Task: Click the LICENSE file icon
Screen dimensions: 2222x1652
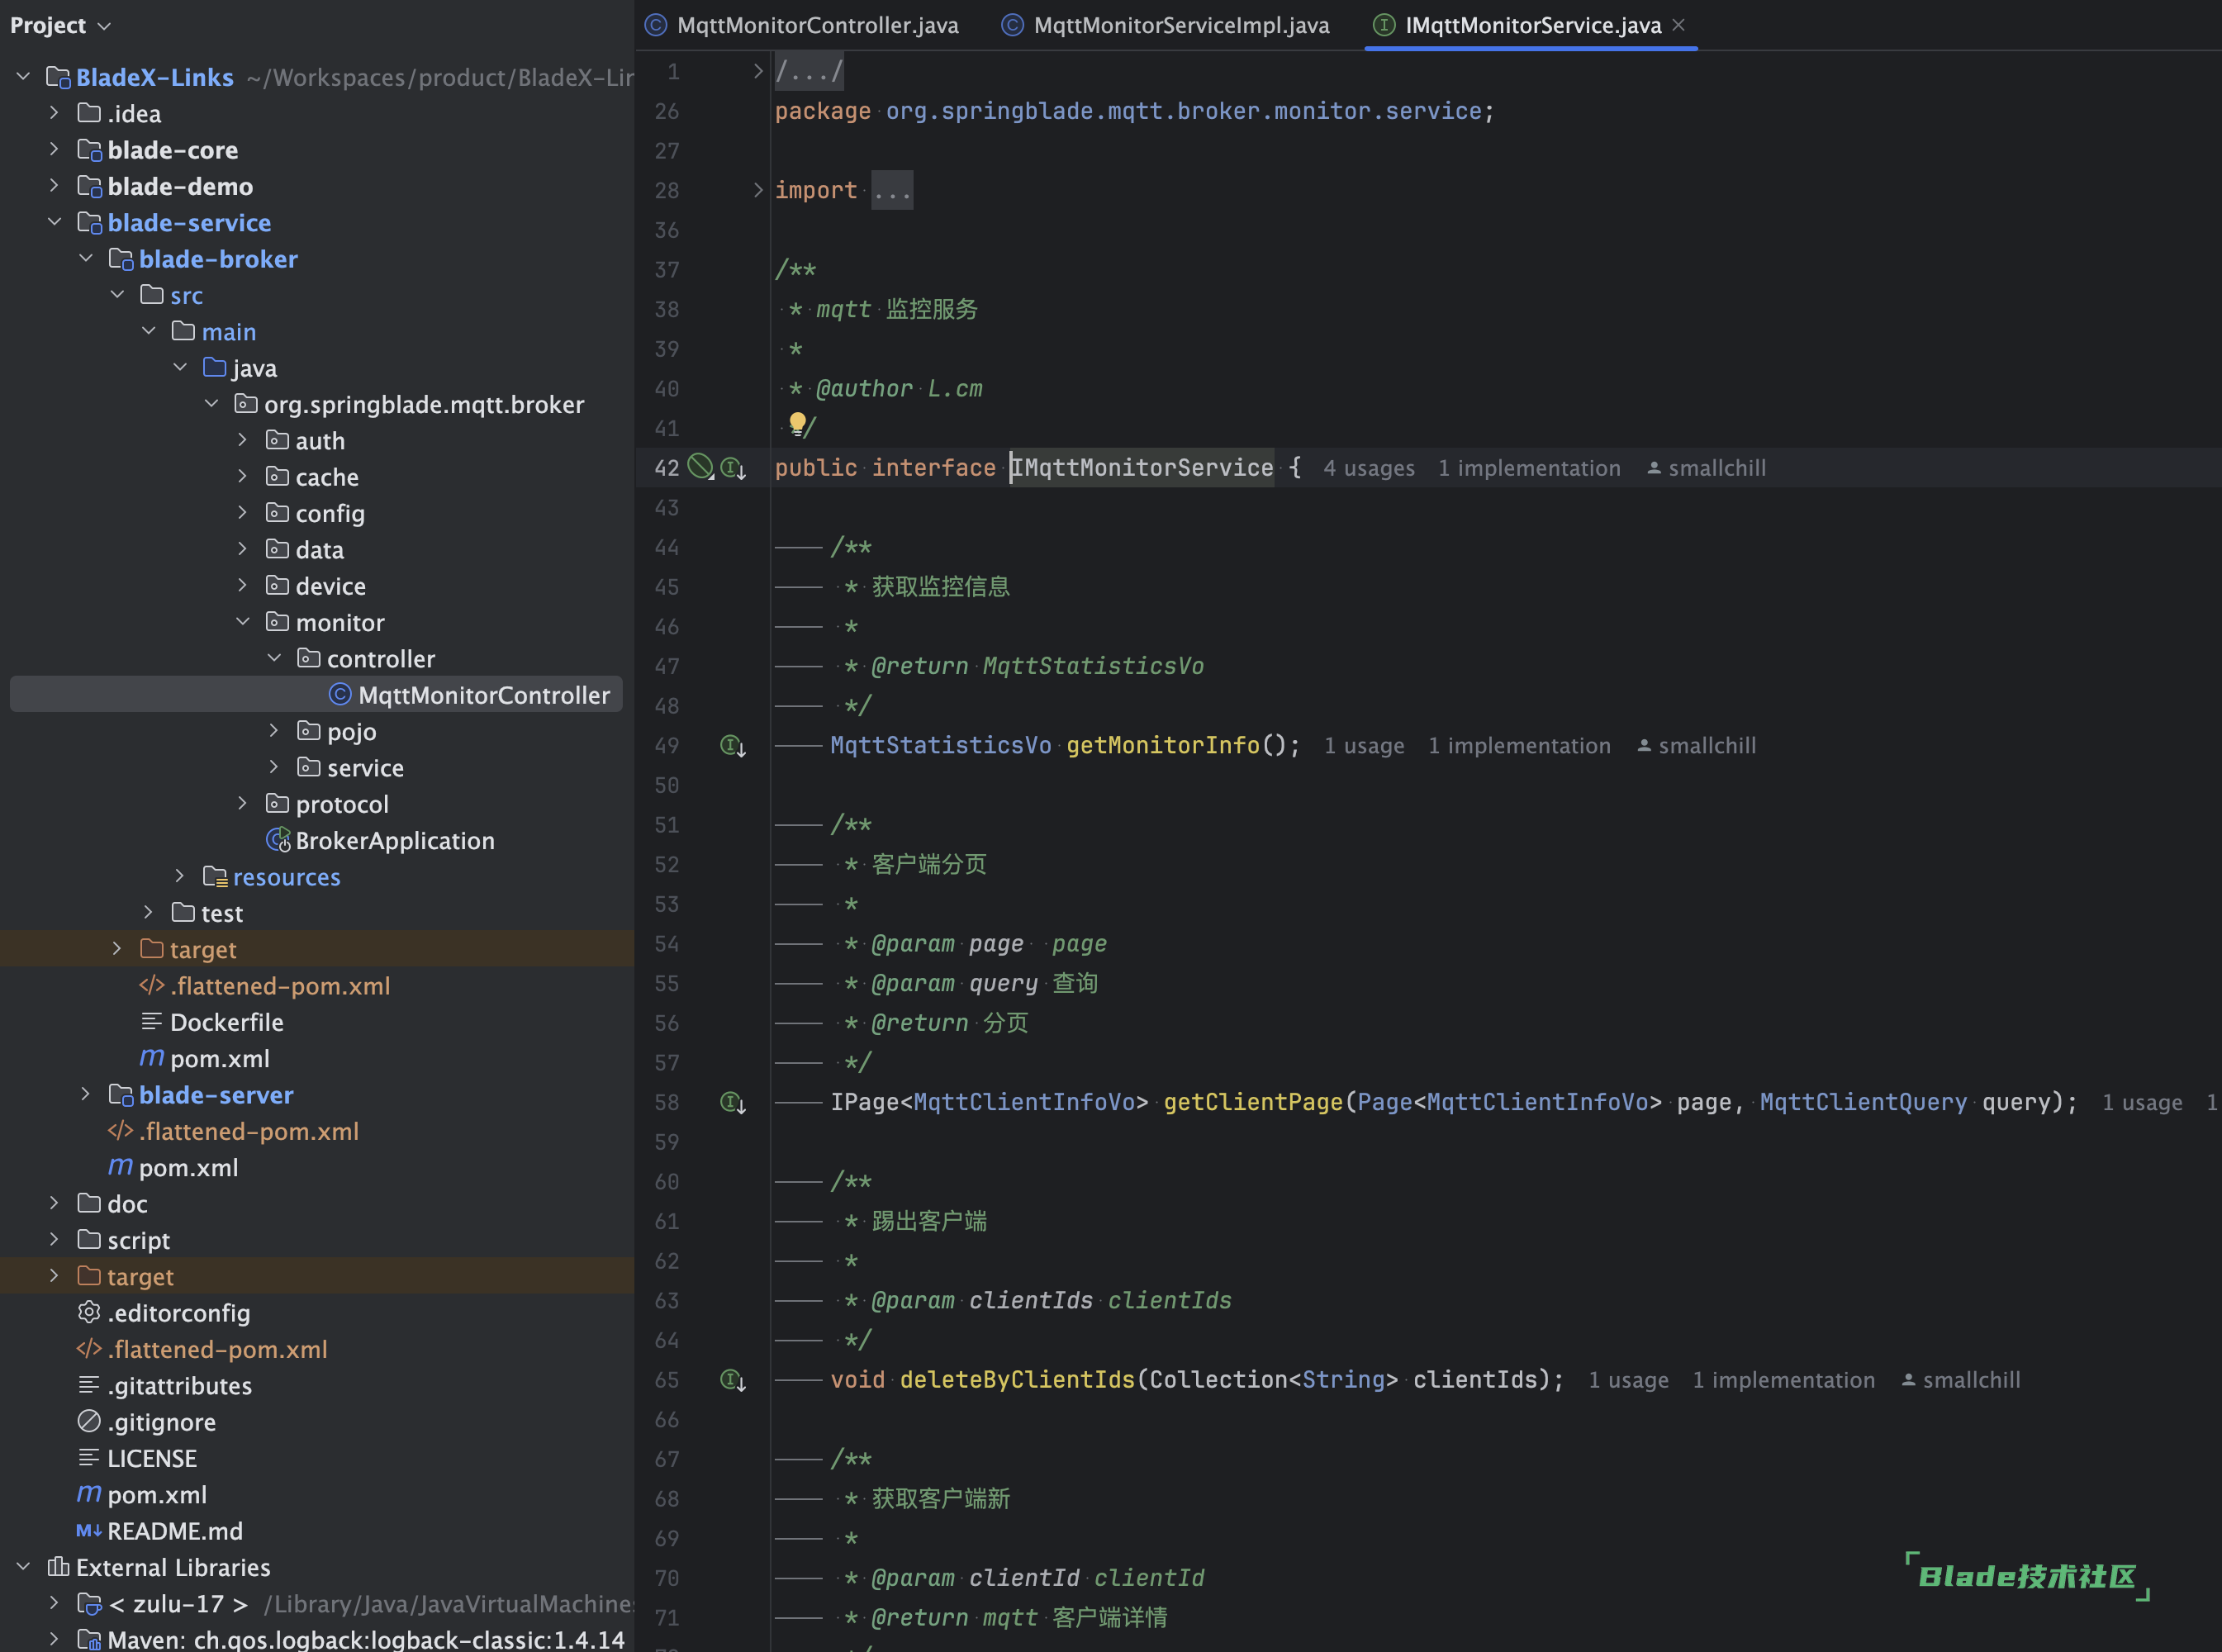Action: pyautogui.click(x=89, y=1458)
